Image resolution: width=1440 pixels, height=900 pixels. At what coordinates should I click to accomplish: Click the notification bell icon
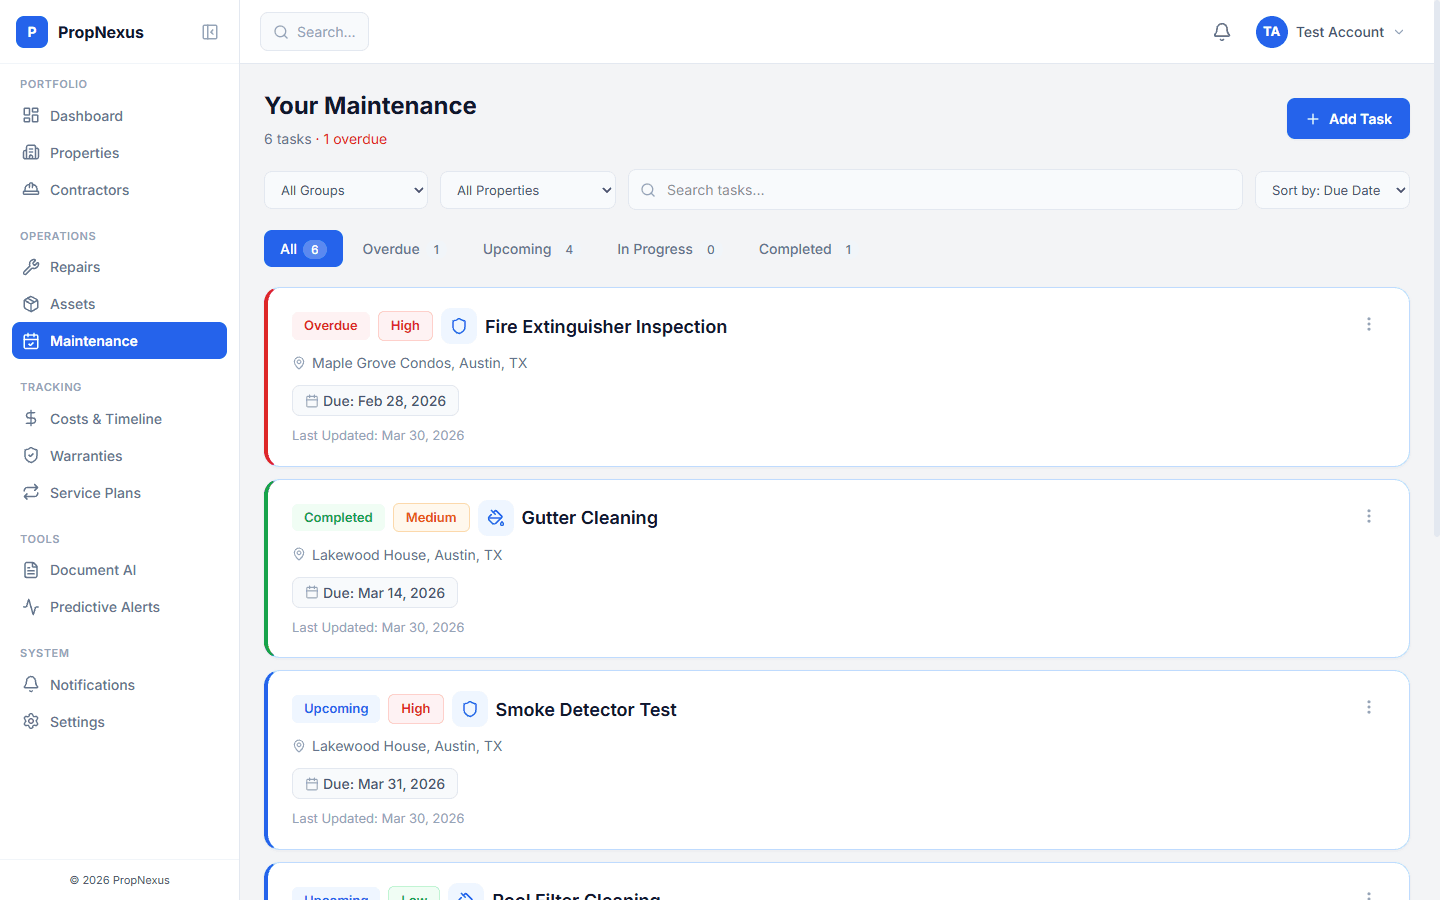point(1221,31)
